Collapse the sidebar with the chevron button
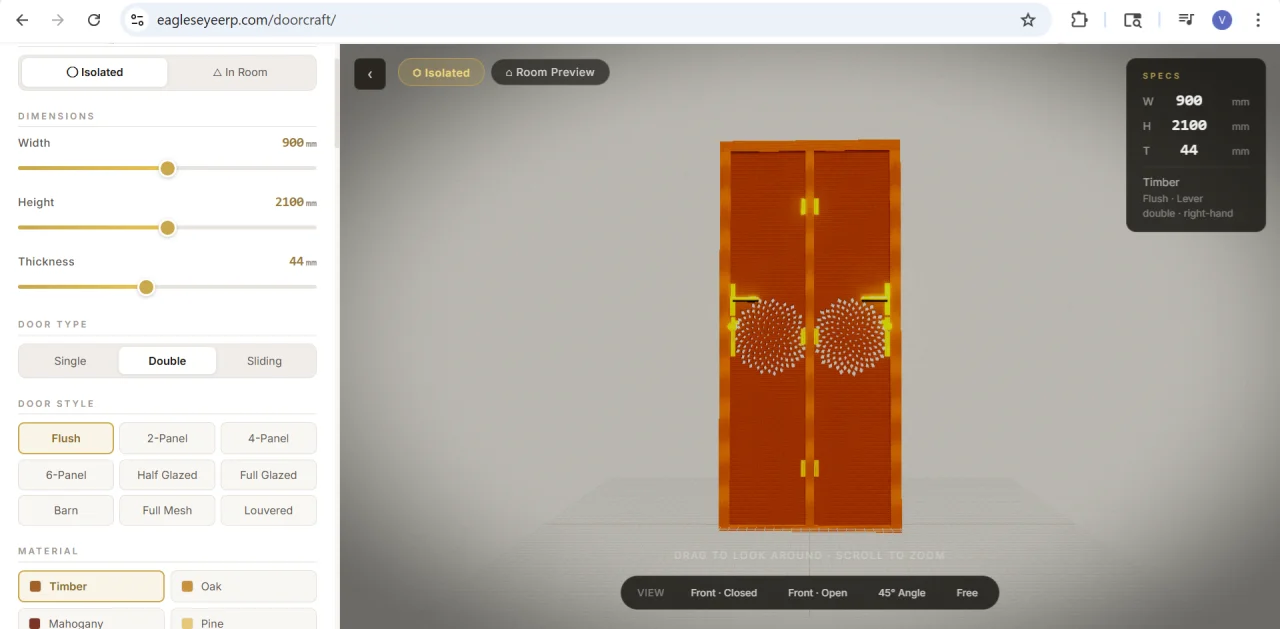Screen dimensions: 1280x629 (370, 73)
